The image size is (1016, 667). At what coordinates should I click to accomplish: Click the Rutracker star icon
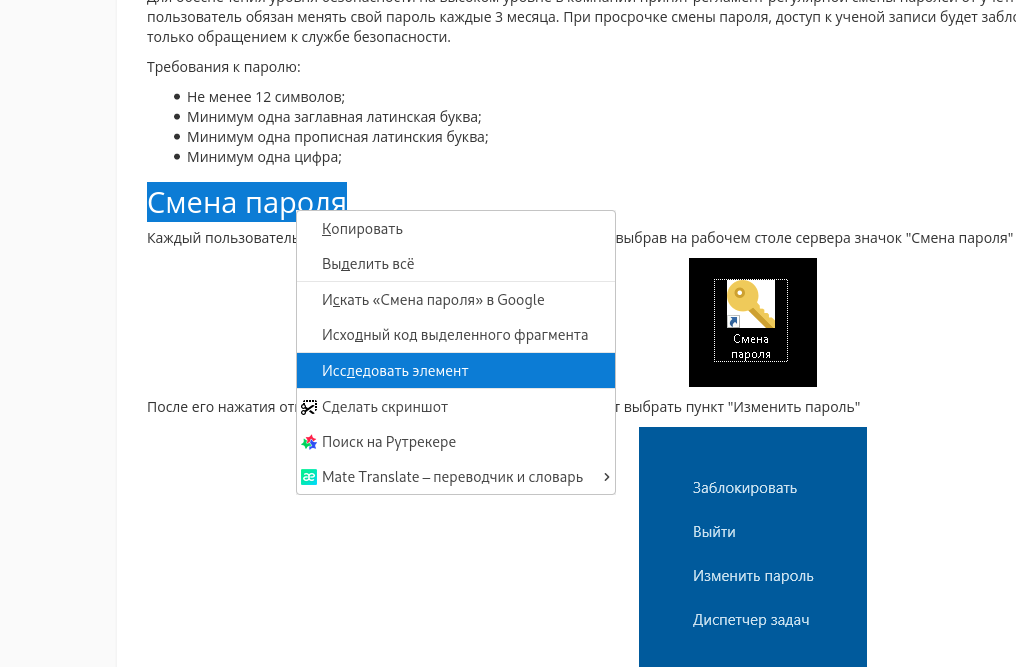[309, 442]
